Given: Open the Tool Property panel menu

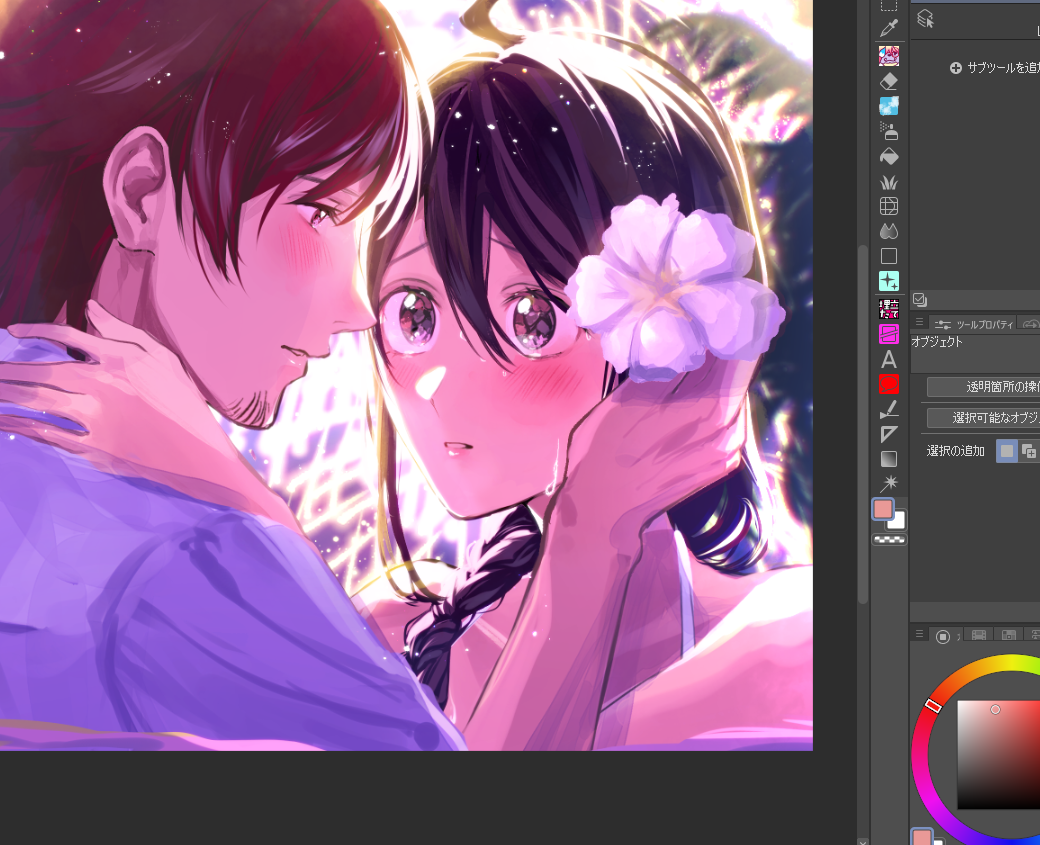Looking at the screenshot, I should tap(919, 323).
